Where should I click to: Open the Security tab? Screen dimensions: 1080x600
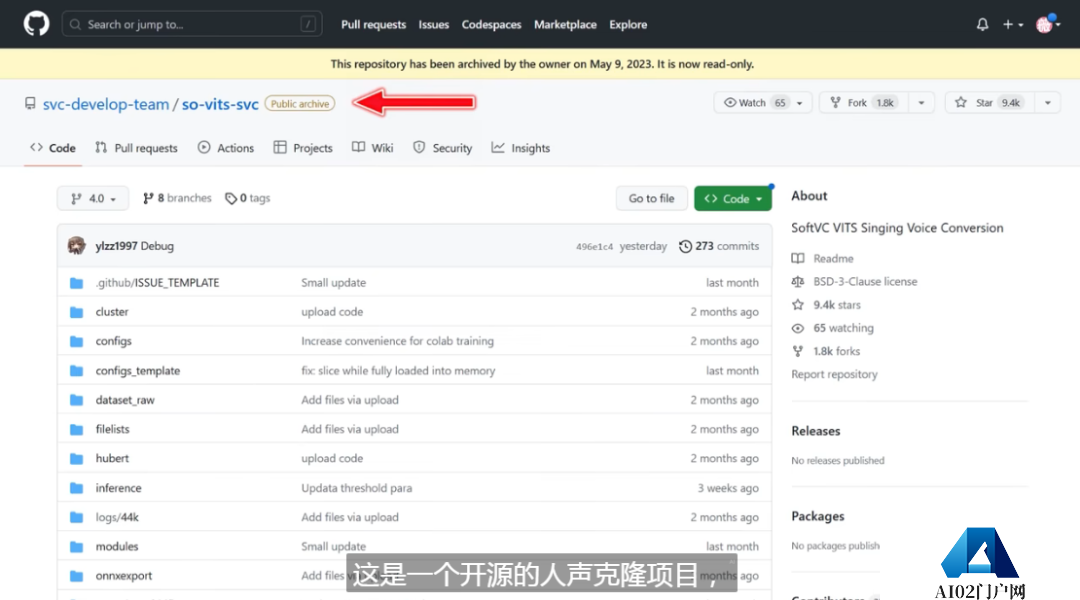(443, 148)
